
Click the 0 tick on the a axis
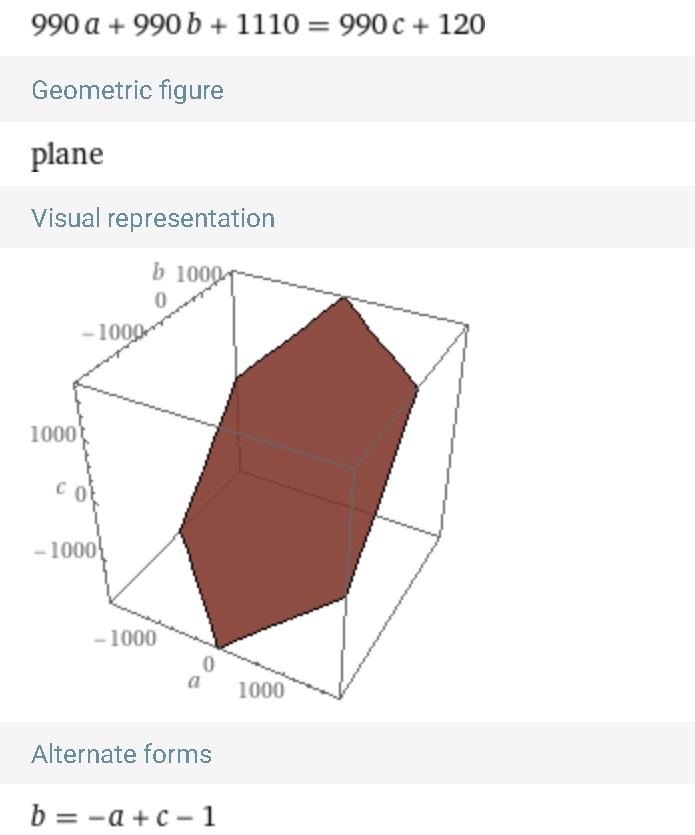(x=209, y=663)
